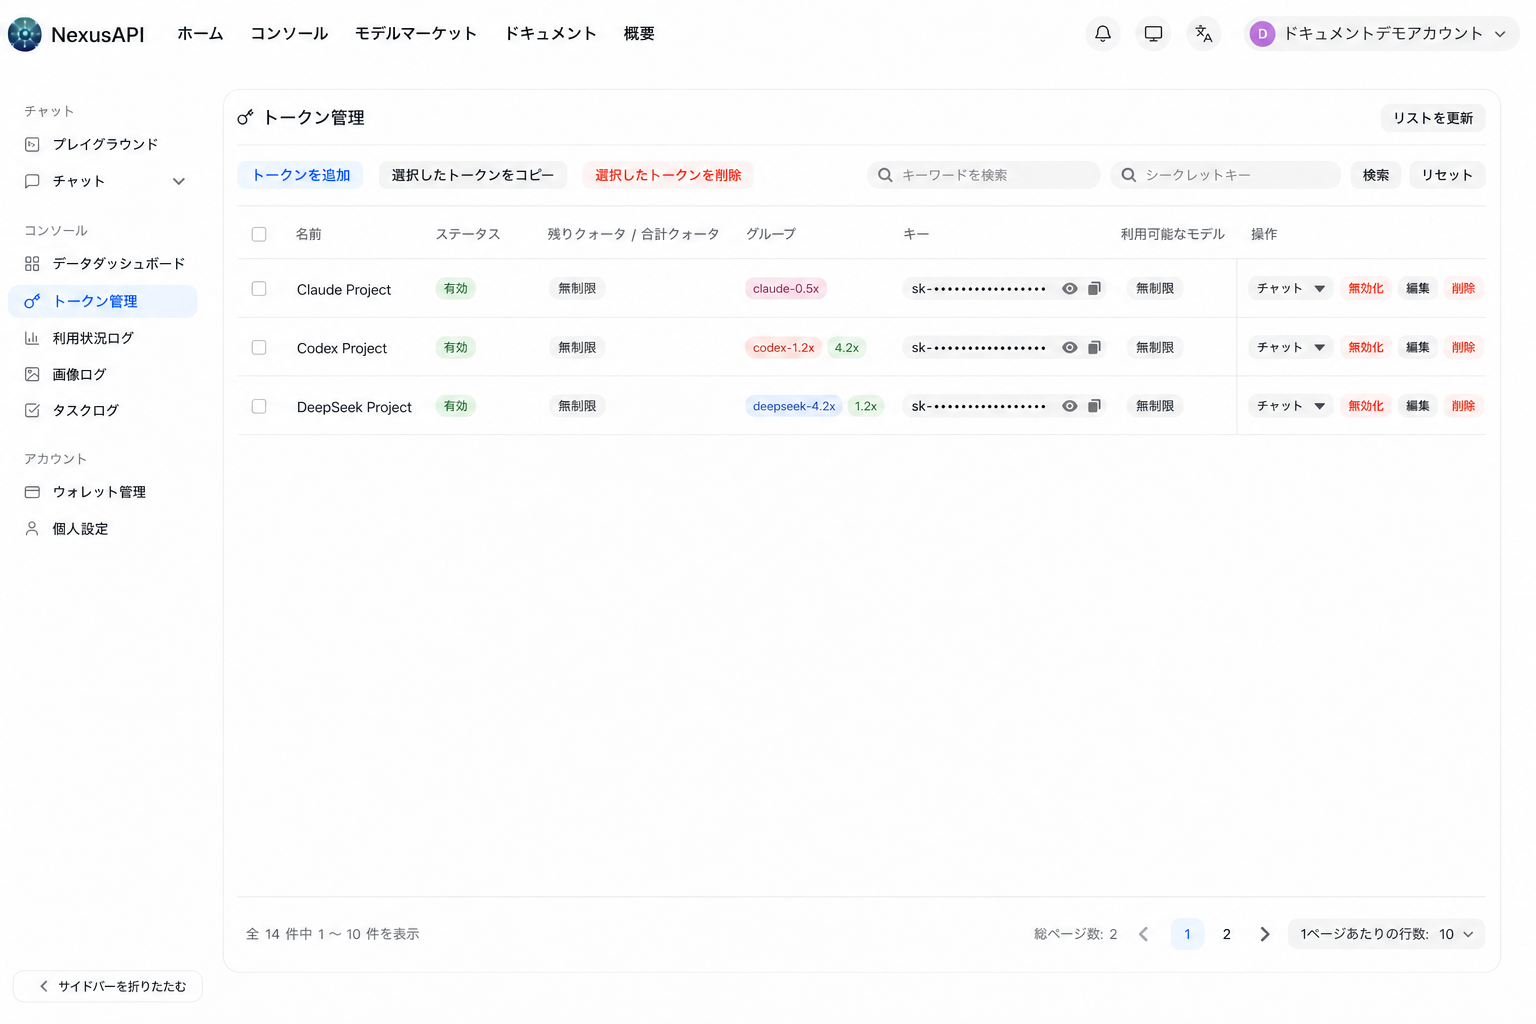Check the Claude Project row checkbox

click(259, 289)
